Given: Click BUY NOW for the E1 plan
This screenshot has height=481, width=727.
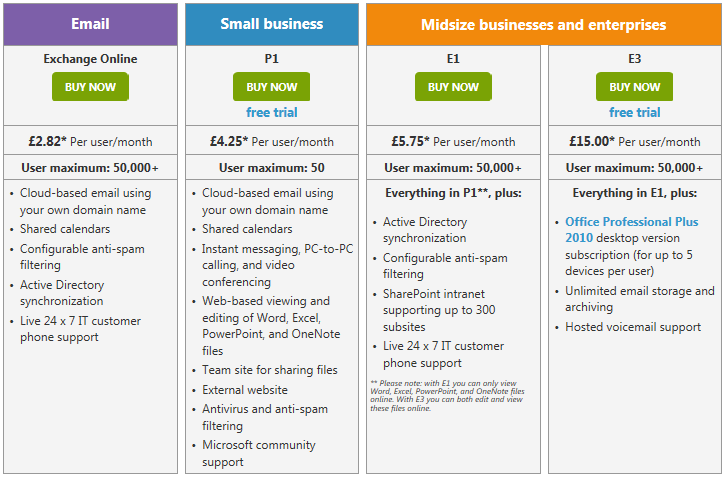Looking at the screenshot, I should (x=453, y=87).
